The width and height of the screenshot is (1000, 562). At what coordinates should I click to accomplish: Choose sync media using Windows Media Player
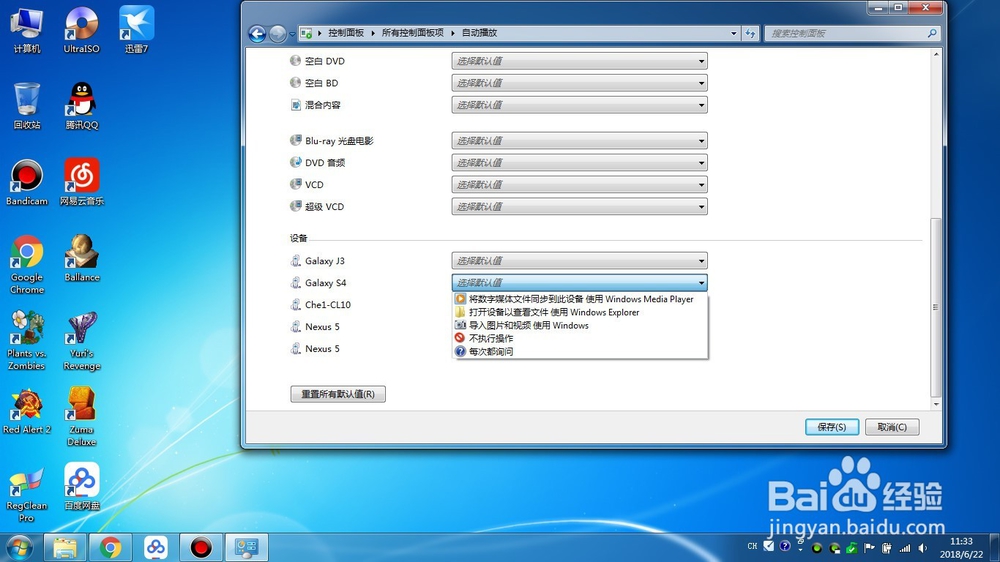click(580, 299)
